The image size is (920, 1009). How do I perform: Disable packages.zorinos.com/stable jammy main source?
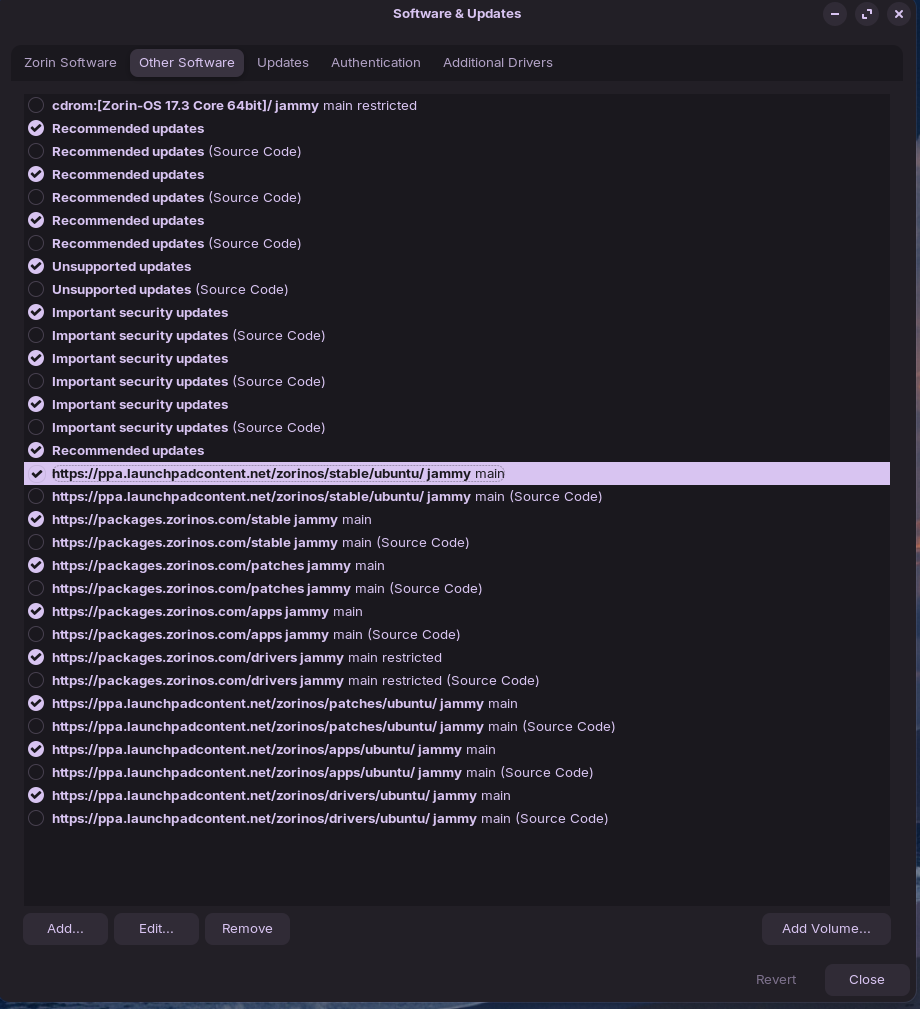pyautogui.click(x=36, y=520)
